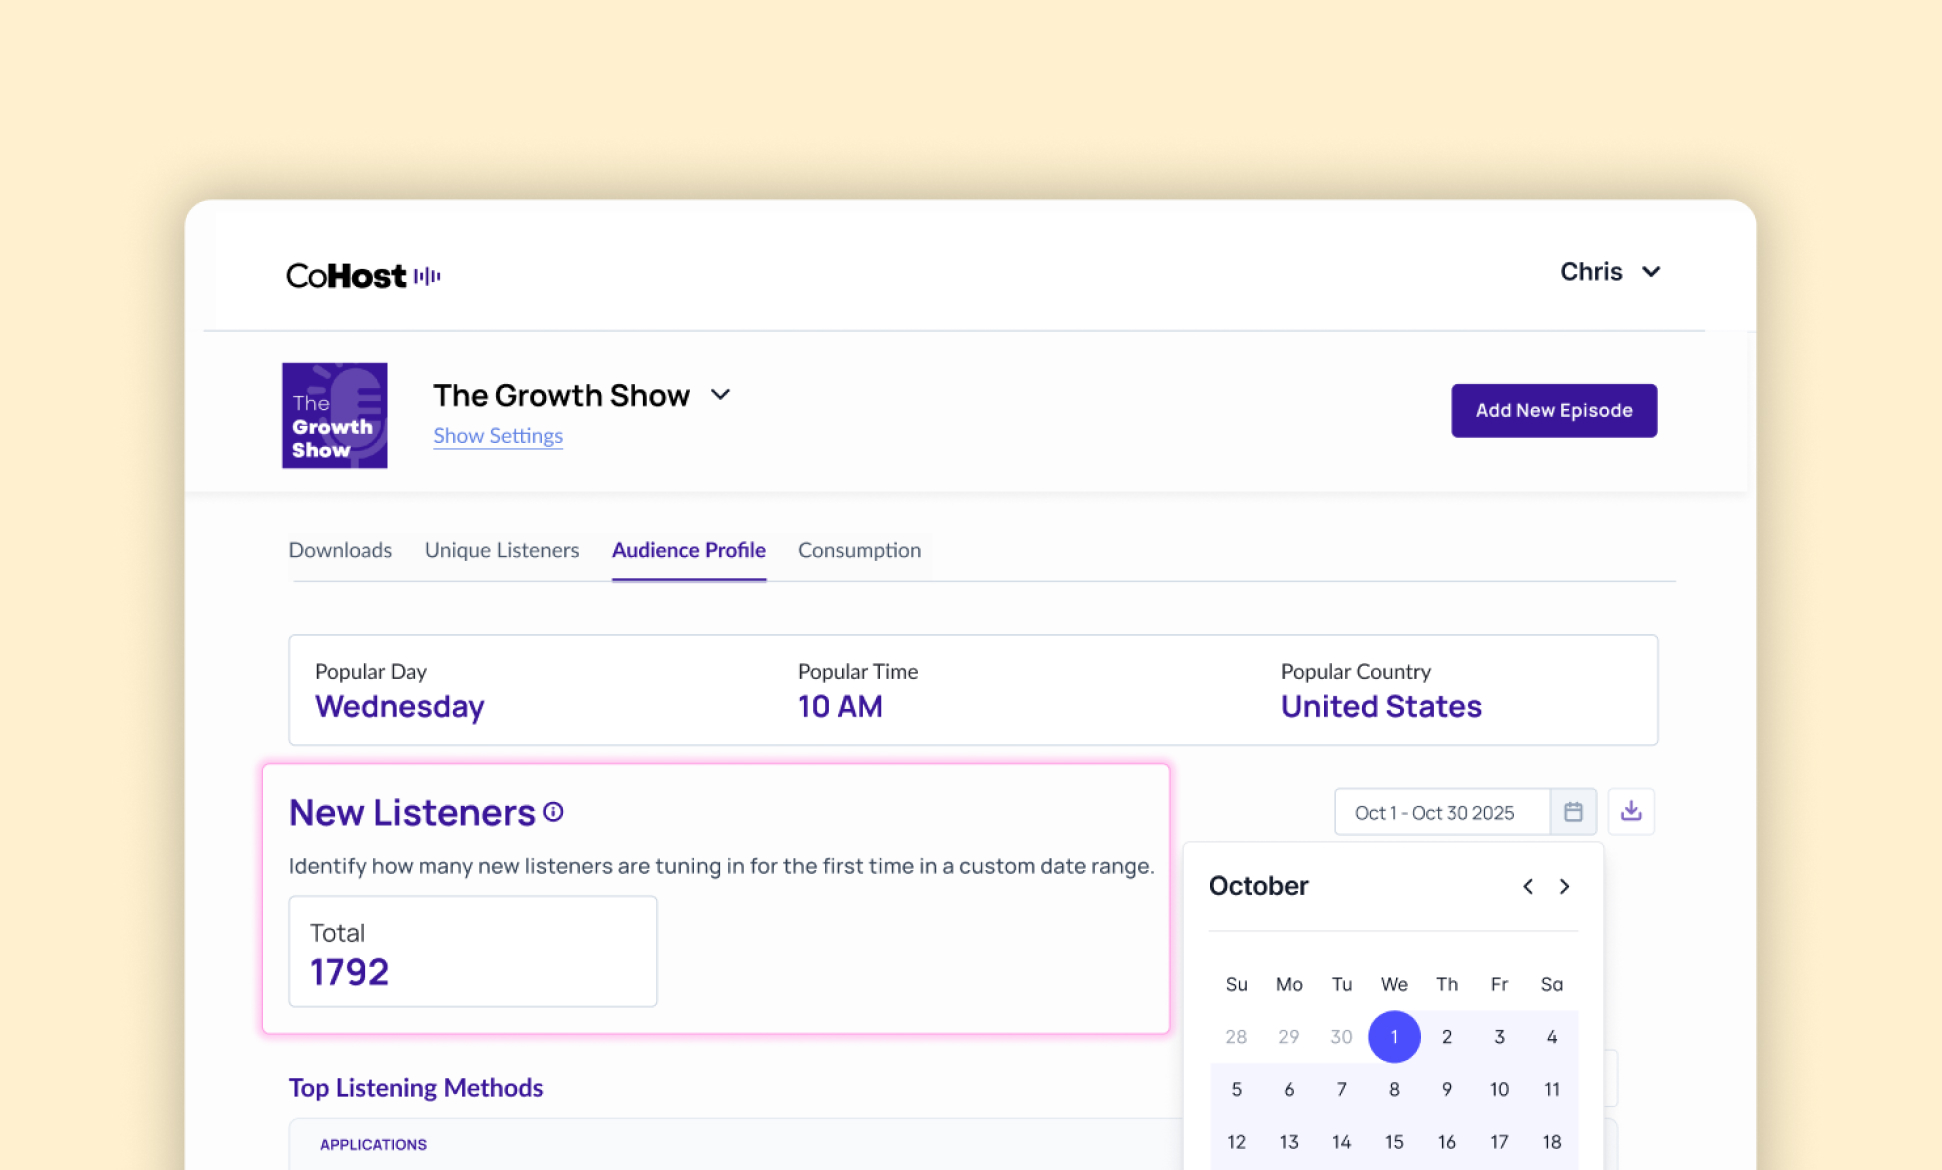1942x1170 pixels.
Task: Select October 1 in the calendar
Action: (1394, 1037)
